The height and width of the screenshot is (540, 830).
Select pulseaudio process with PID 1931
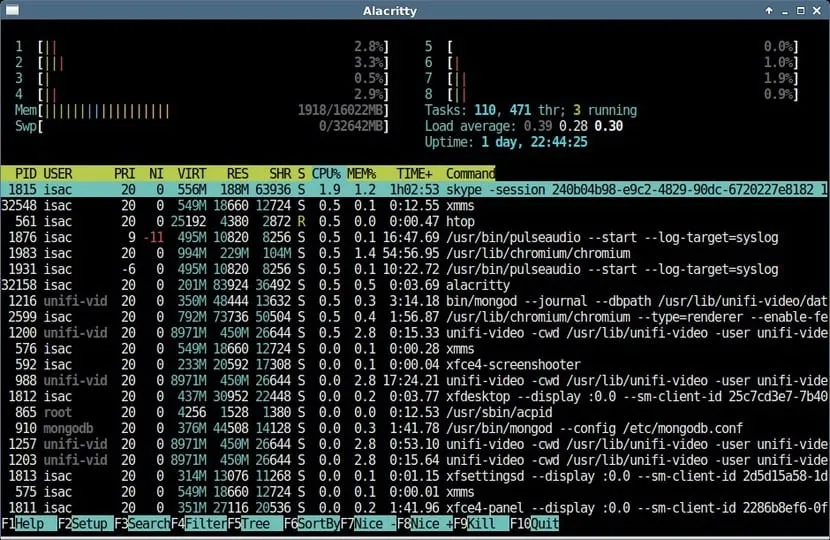coord(415,269)
